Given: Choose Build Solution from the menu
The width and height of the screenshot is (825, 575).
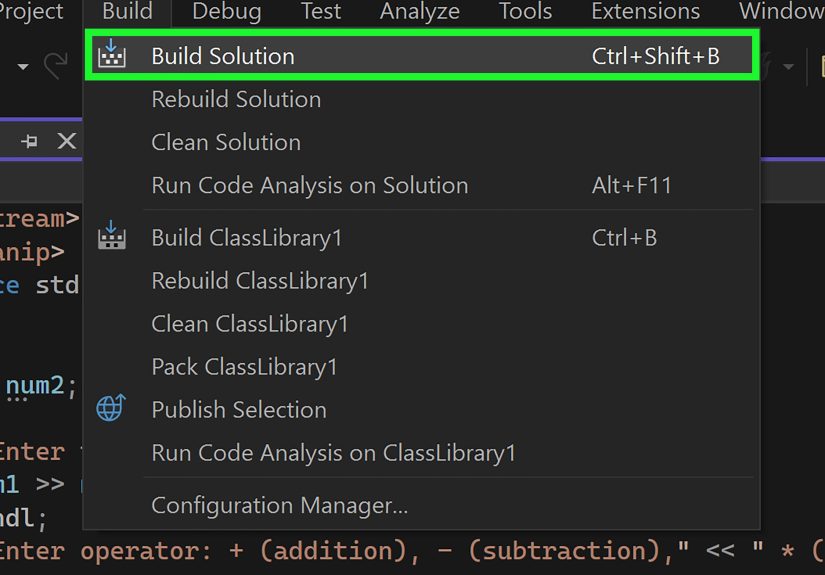Looking at the screenshot, I should tap(422, 56).
